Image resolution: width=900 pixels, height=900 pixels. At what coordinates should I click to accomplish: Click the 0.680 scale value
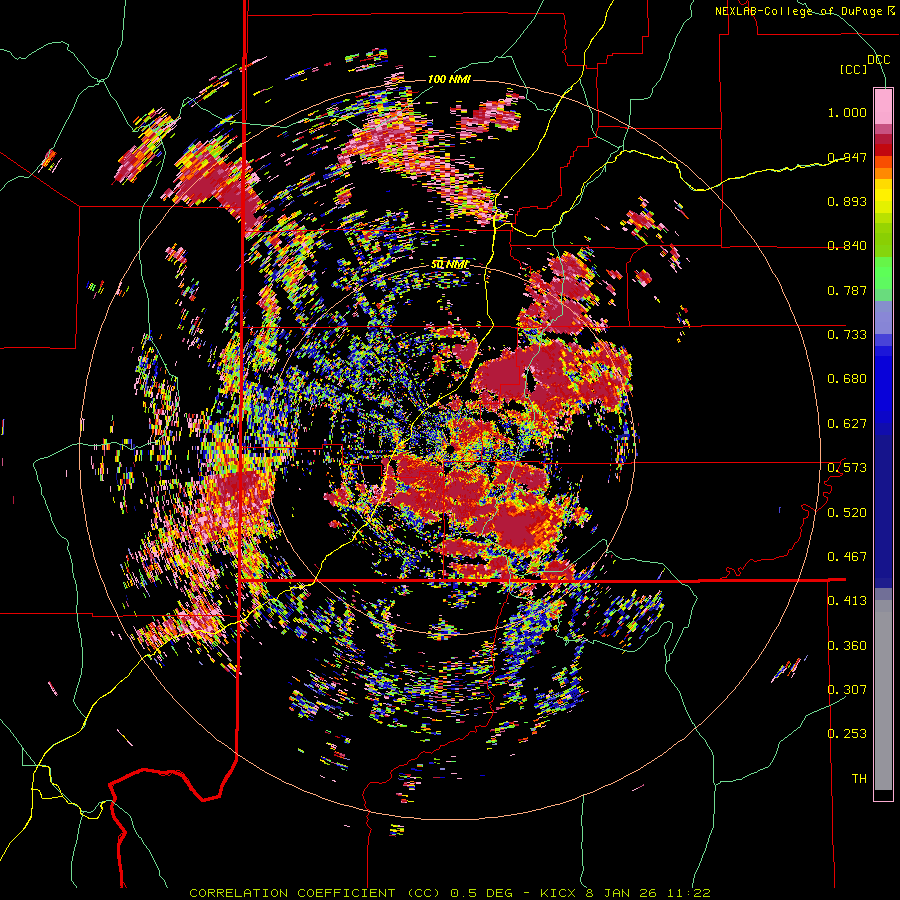click(847, 379)
